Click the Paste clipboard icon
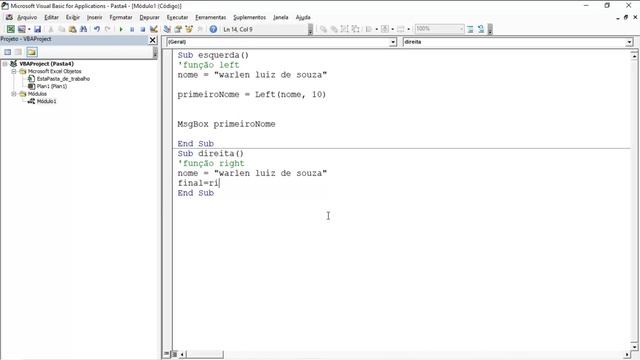The height and width of the screenshot is (360, 640). click(73, 29)
